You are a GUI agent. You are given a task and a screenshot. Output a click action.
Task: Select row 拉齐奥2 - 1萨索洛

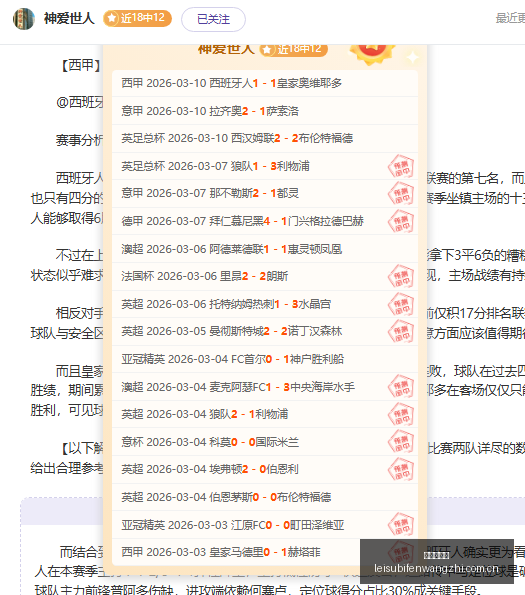(x=265, y=111)
